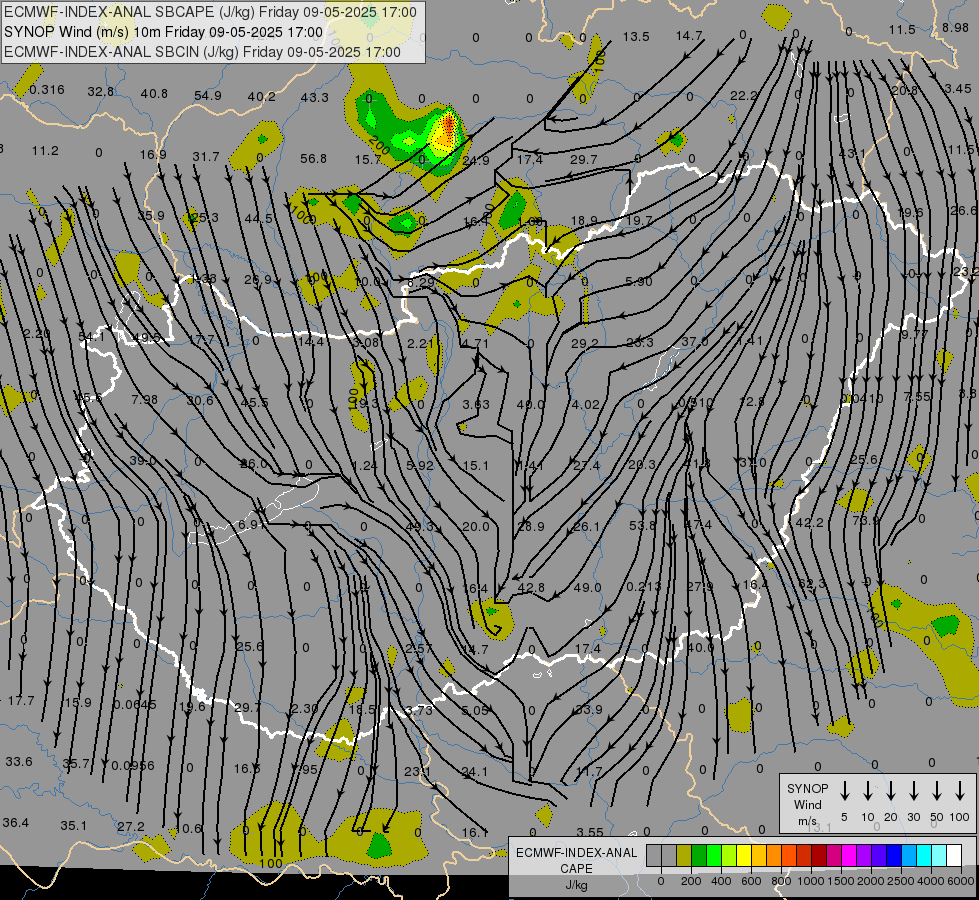Click the map value 3.45

[x=958, y=89]
